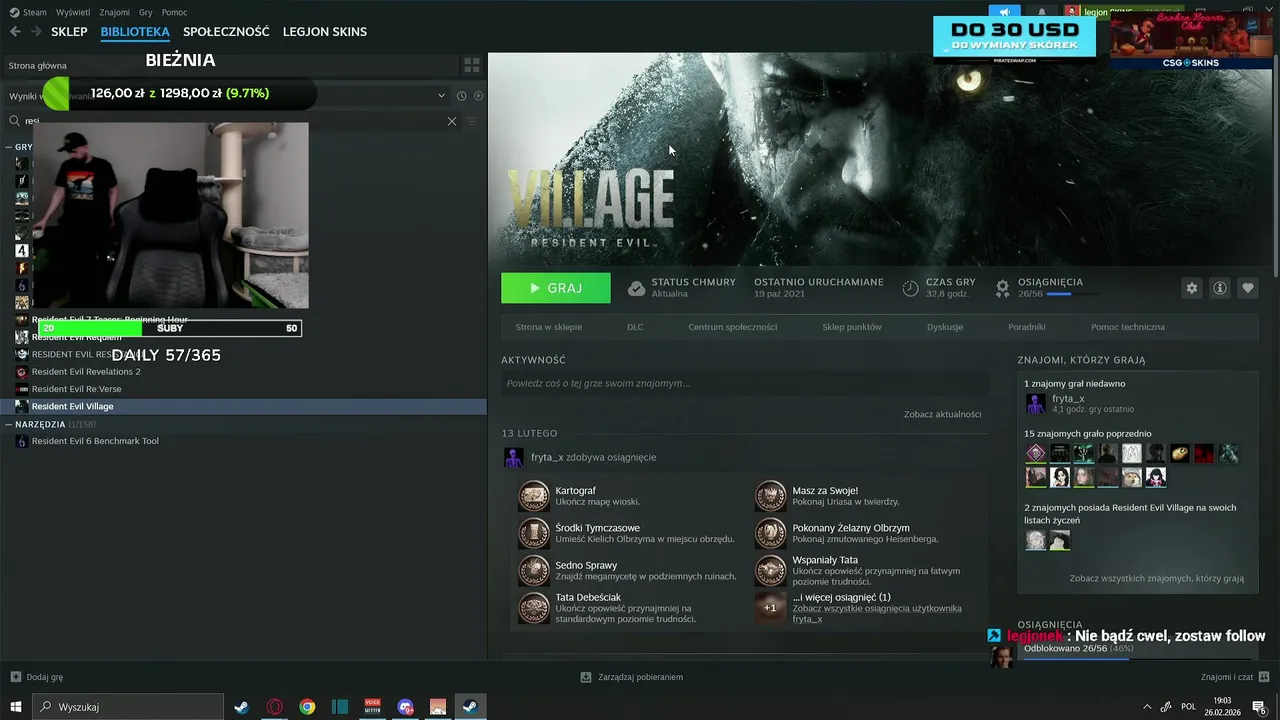1280x720 pixels.
Task: Open Masz za Swoje! achievement icon
Action: point(770,496)
